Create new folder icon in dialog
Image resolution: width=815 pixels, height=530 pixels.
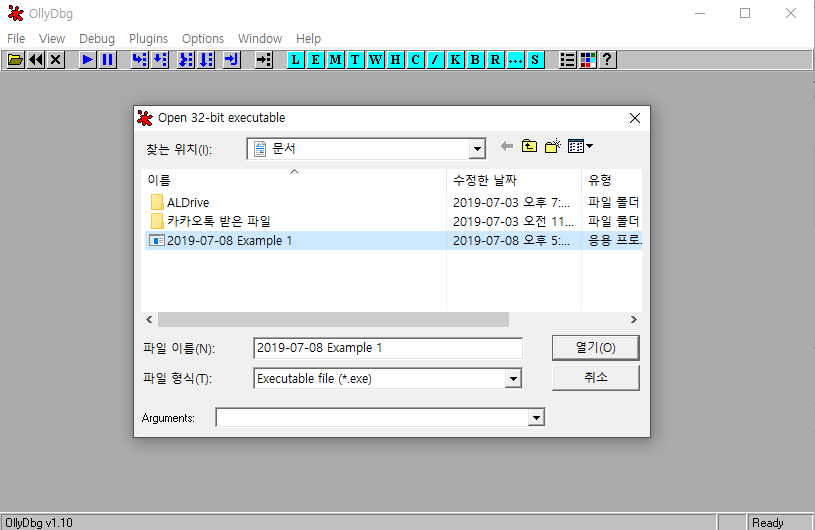tap(553, 147)
